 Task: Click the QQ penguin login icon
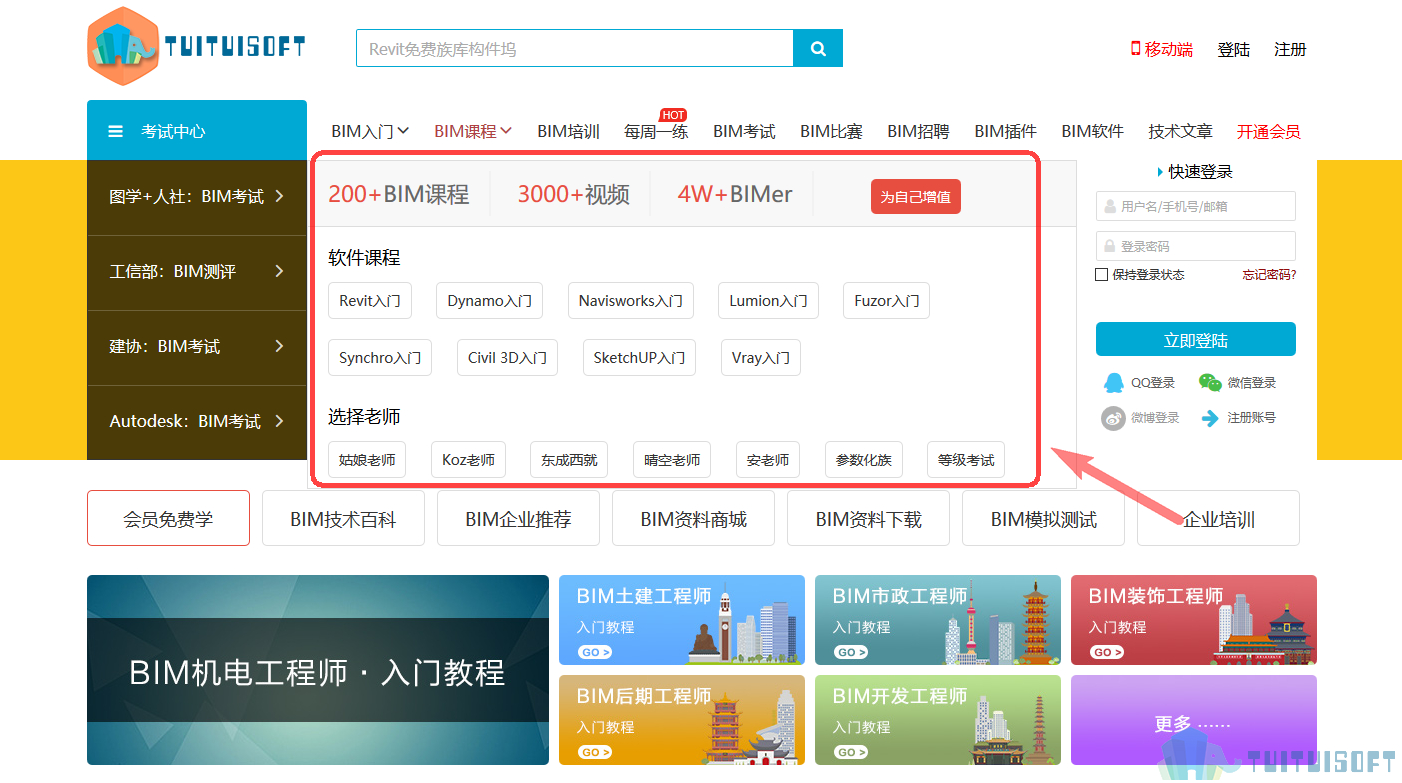[x=1114, y=383]
